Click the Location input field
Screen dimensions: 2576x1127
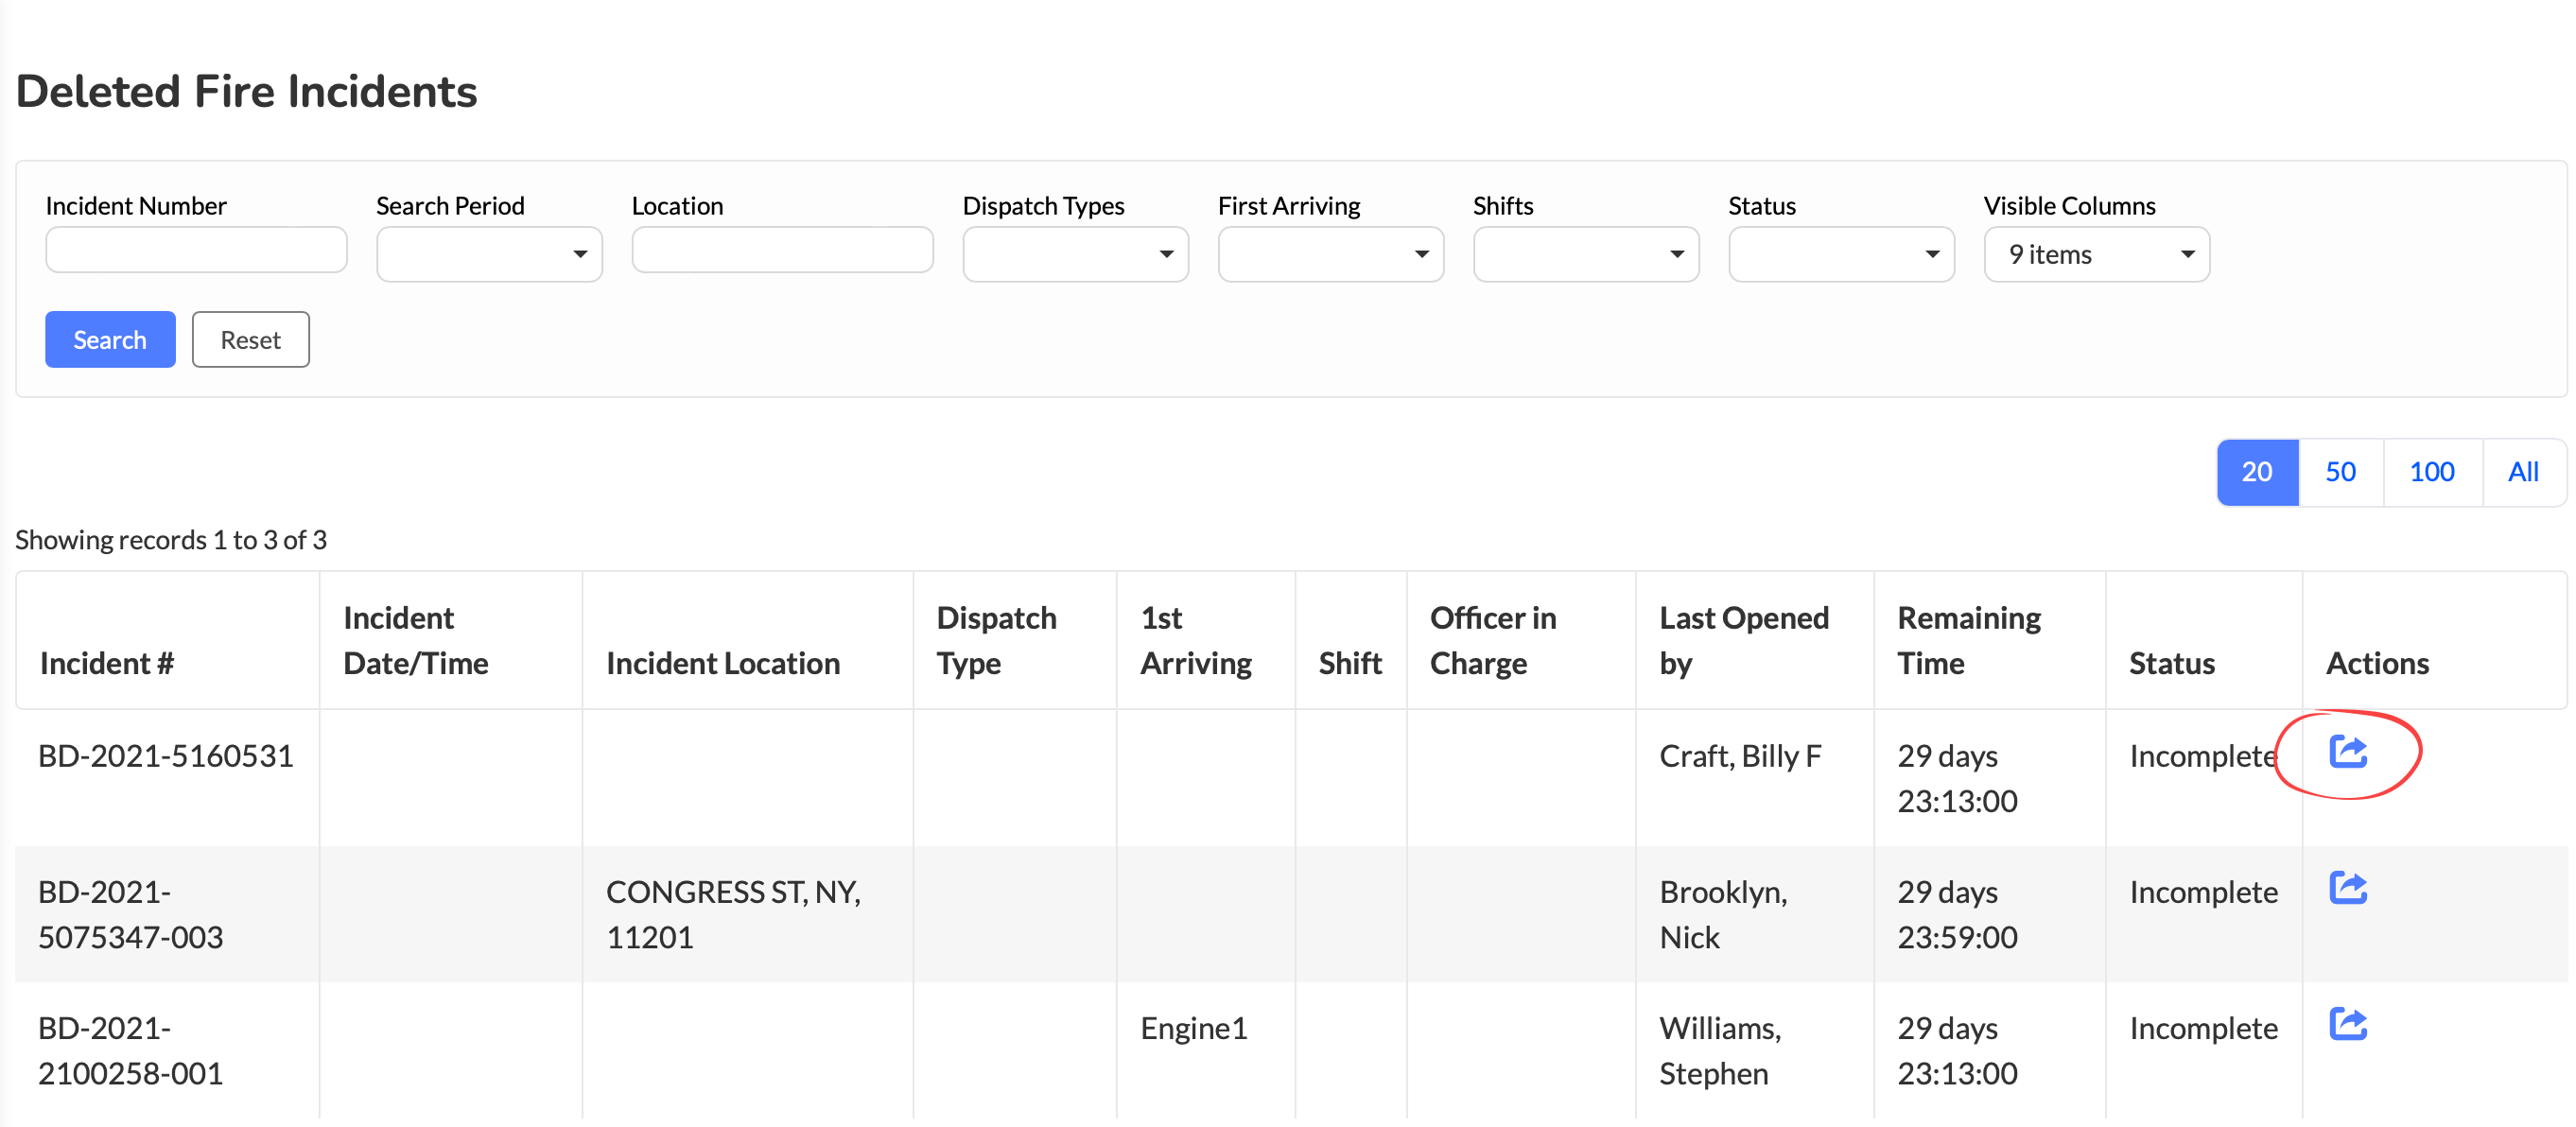782,249
